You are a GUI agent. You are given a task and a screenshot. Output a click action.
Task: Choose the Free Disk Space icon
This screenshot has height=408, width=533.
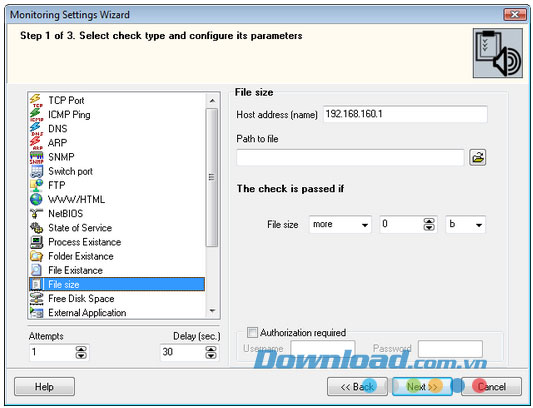coord(36,299)
